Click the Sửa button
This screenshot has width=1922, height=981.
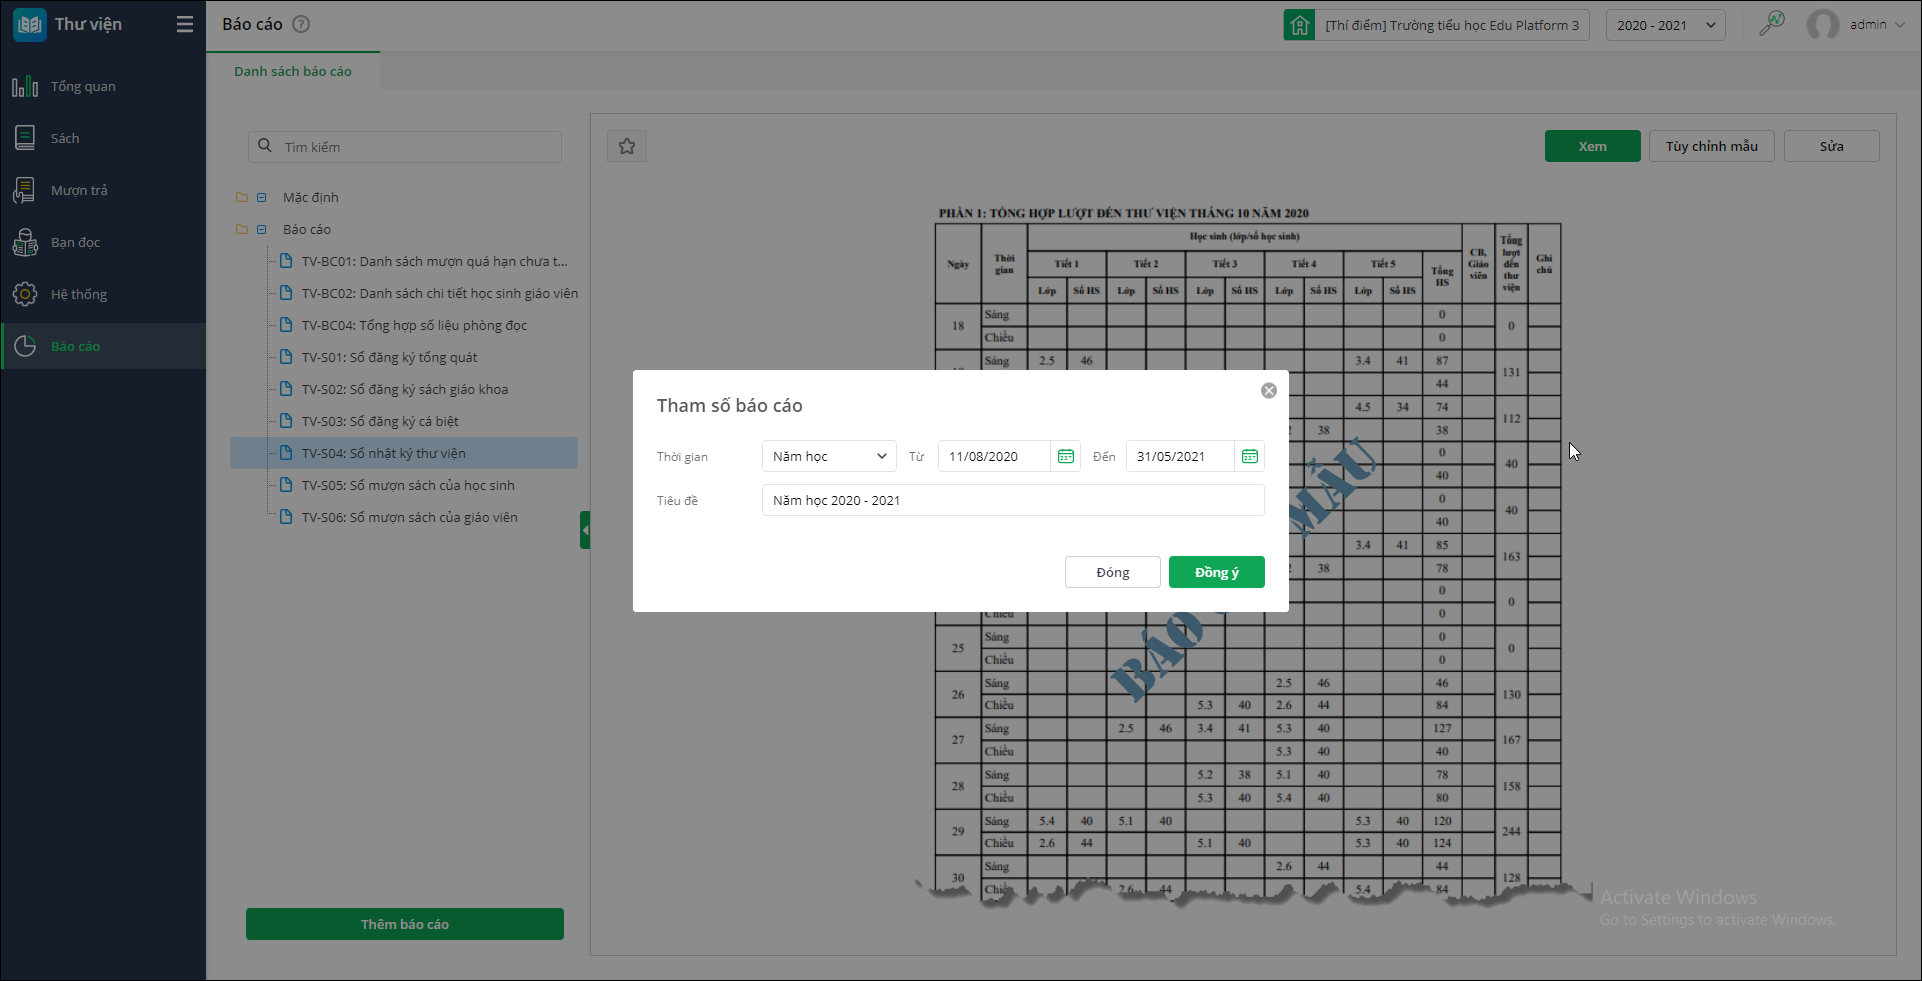(x=1832, y=146)
